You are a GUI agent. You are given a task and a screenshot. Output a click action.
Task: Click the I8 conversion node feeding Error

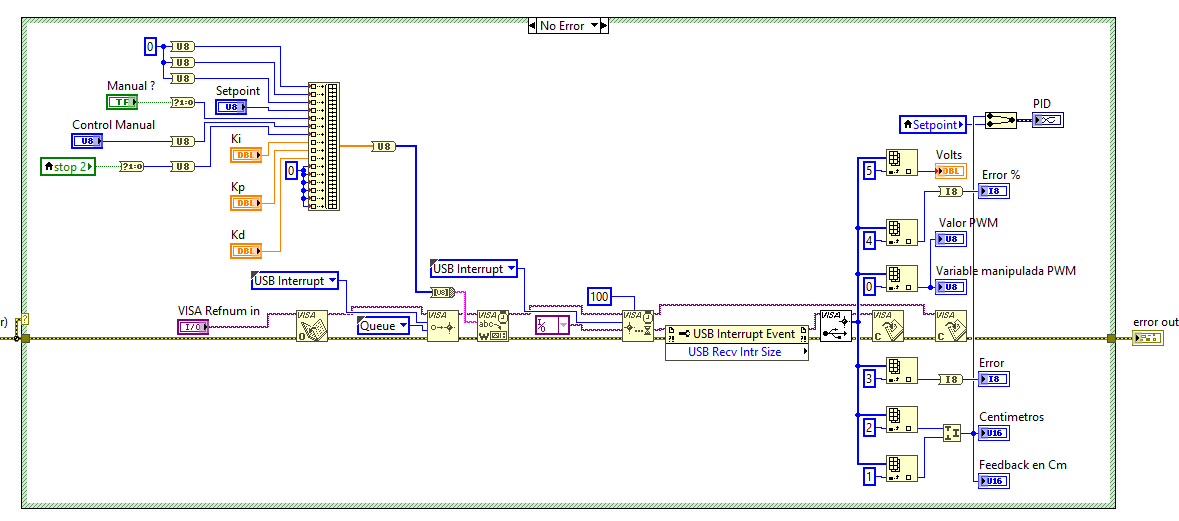click(x=952, y=380)
